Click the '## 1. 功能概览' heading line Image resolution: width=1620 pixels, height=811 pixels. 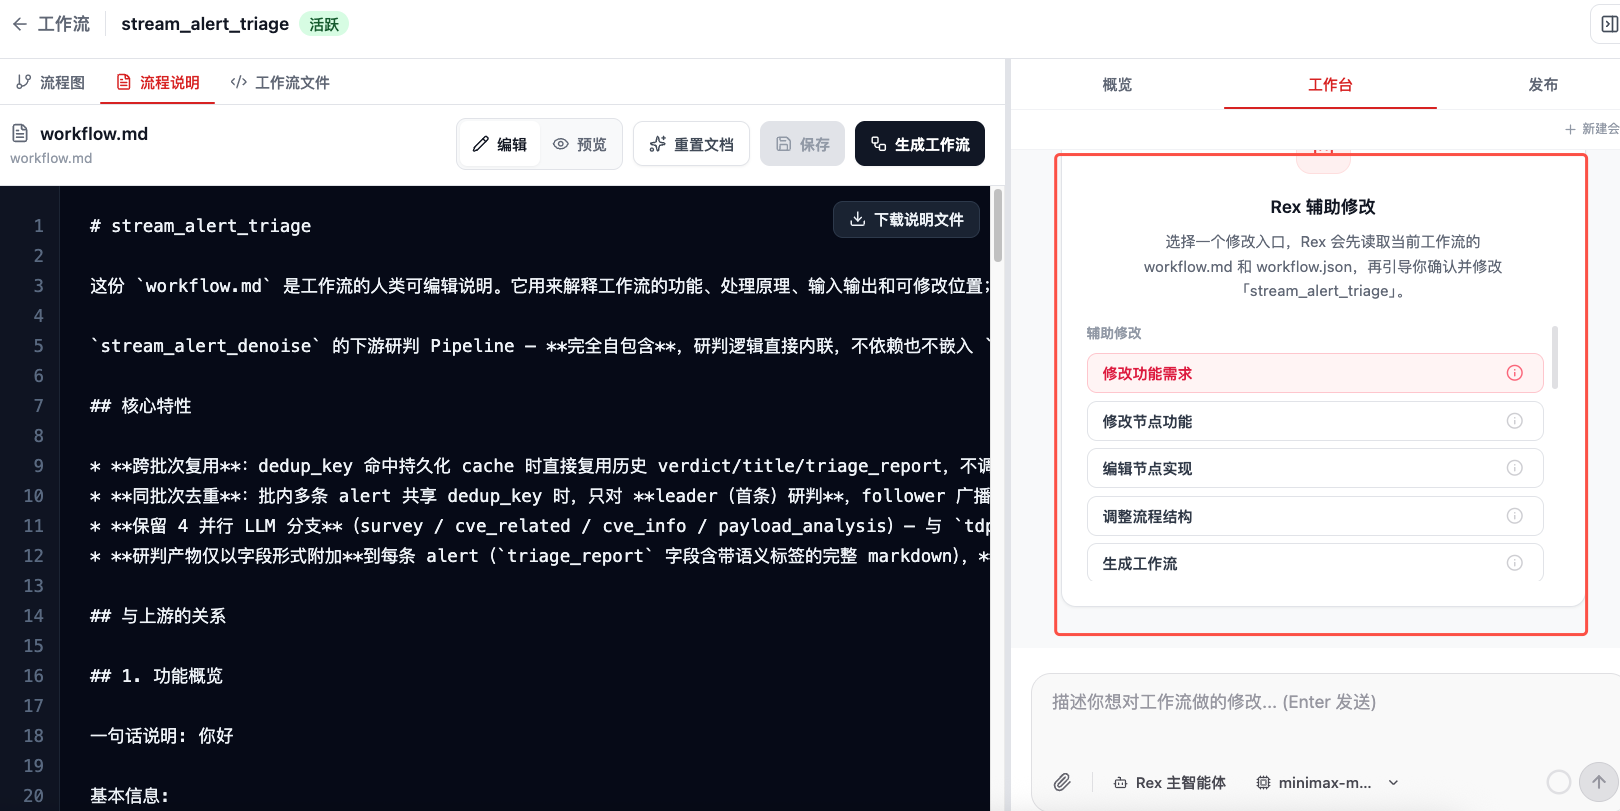click(156, 676)
